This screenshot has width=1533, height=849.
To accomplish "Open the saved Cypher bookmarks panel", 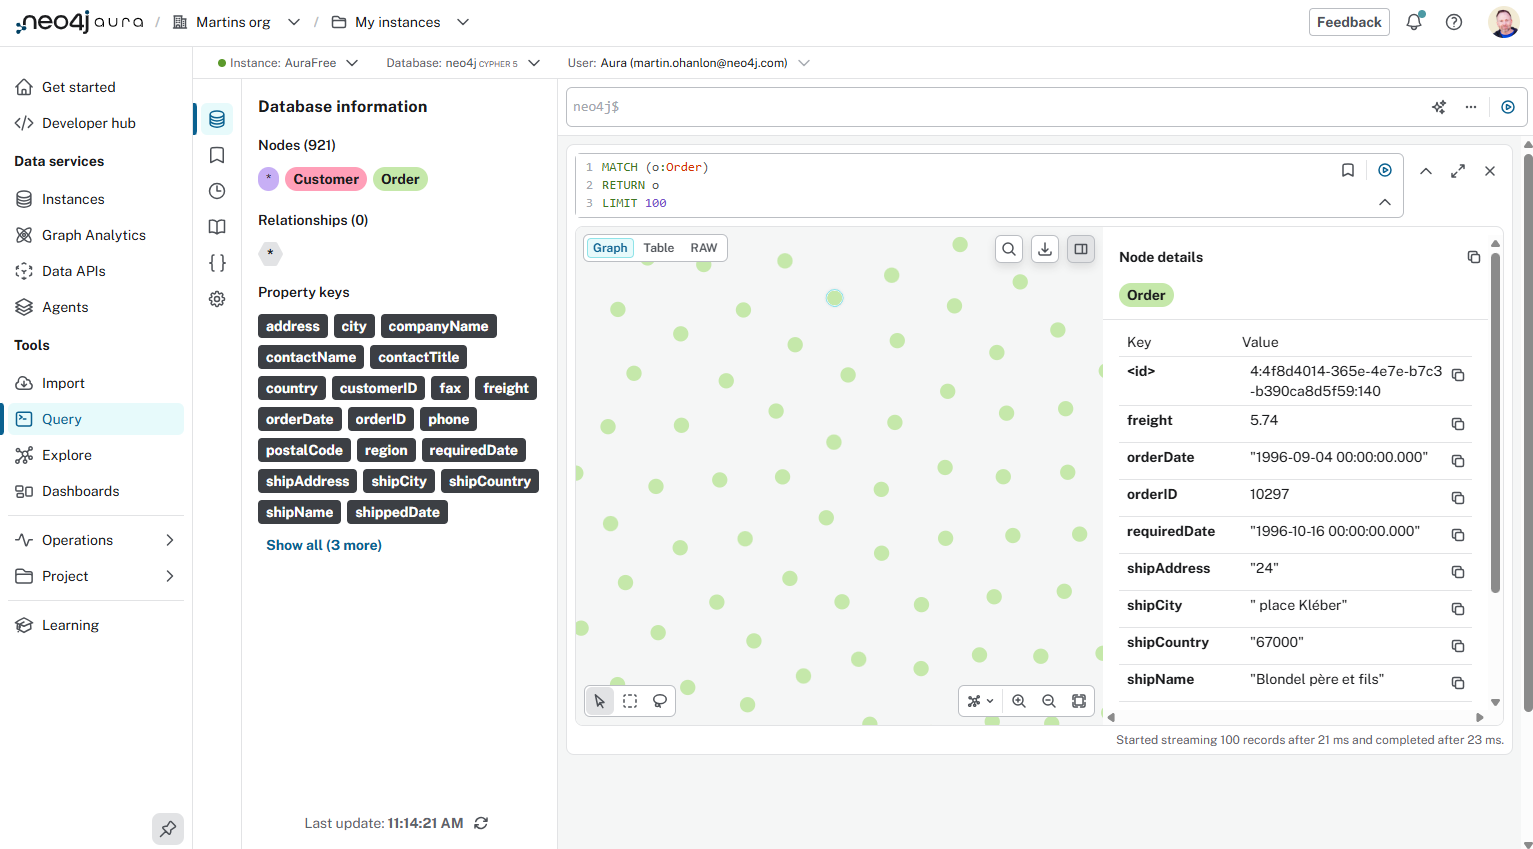I will point(216,155).
